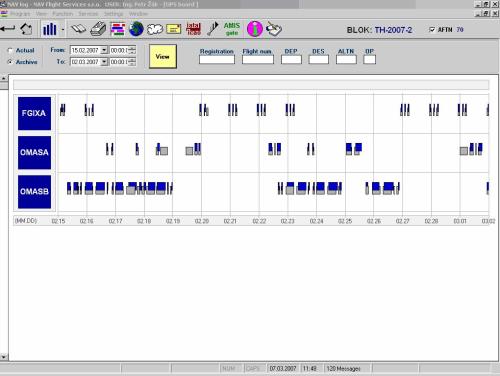Select the OMASA aircraft row label
This screenshot has height=376, width=500.
[x=34, y=152]
